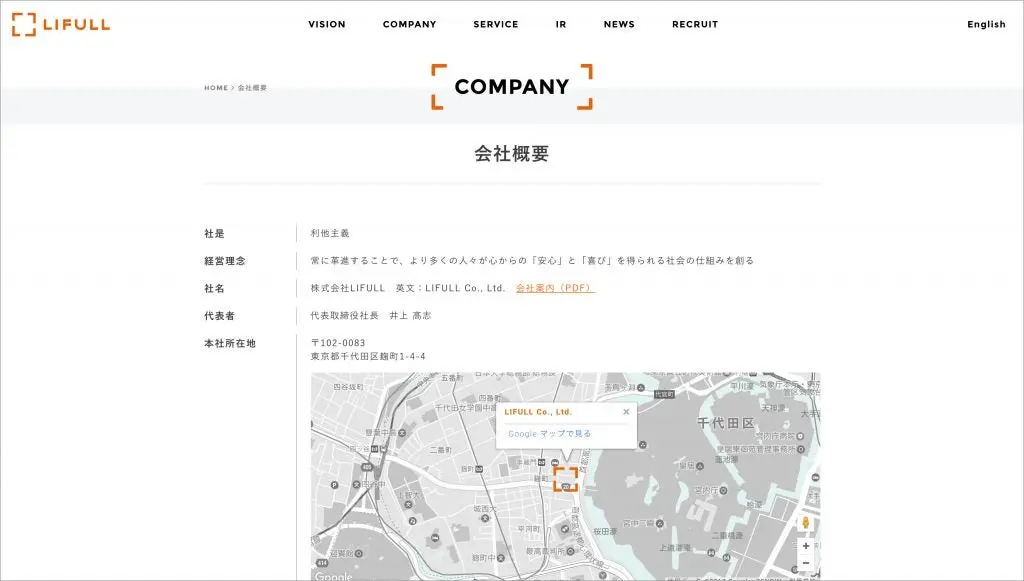The image size is (1024, 581).
Task: Go to the IR section
Action: tap(561, 24)
